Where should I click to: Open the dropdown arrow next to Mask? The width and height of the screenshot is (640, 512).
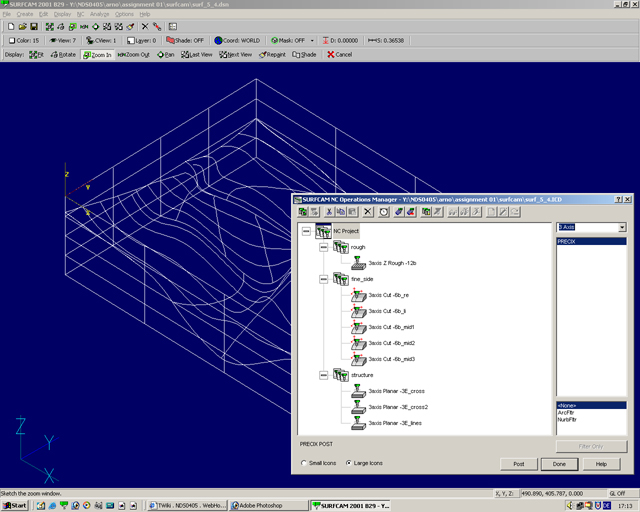tap(312, 41)
